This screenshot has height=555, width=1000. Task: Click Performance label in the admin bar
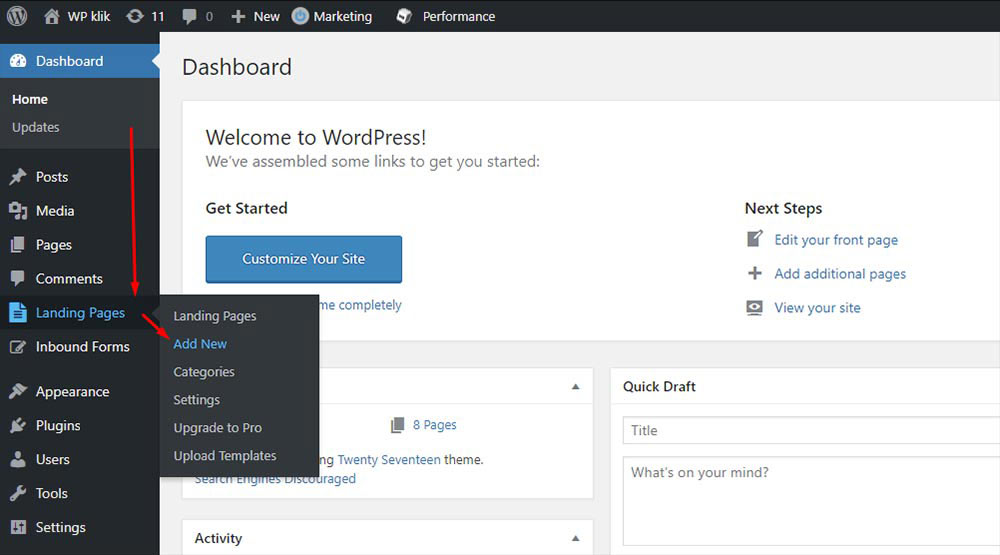459,17
